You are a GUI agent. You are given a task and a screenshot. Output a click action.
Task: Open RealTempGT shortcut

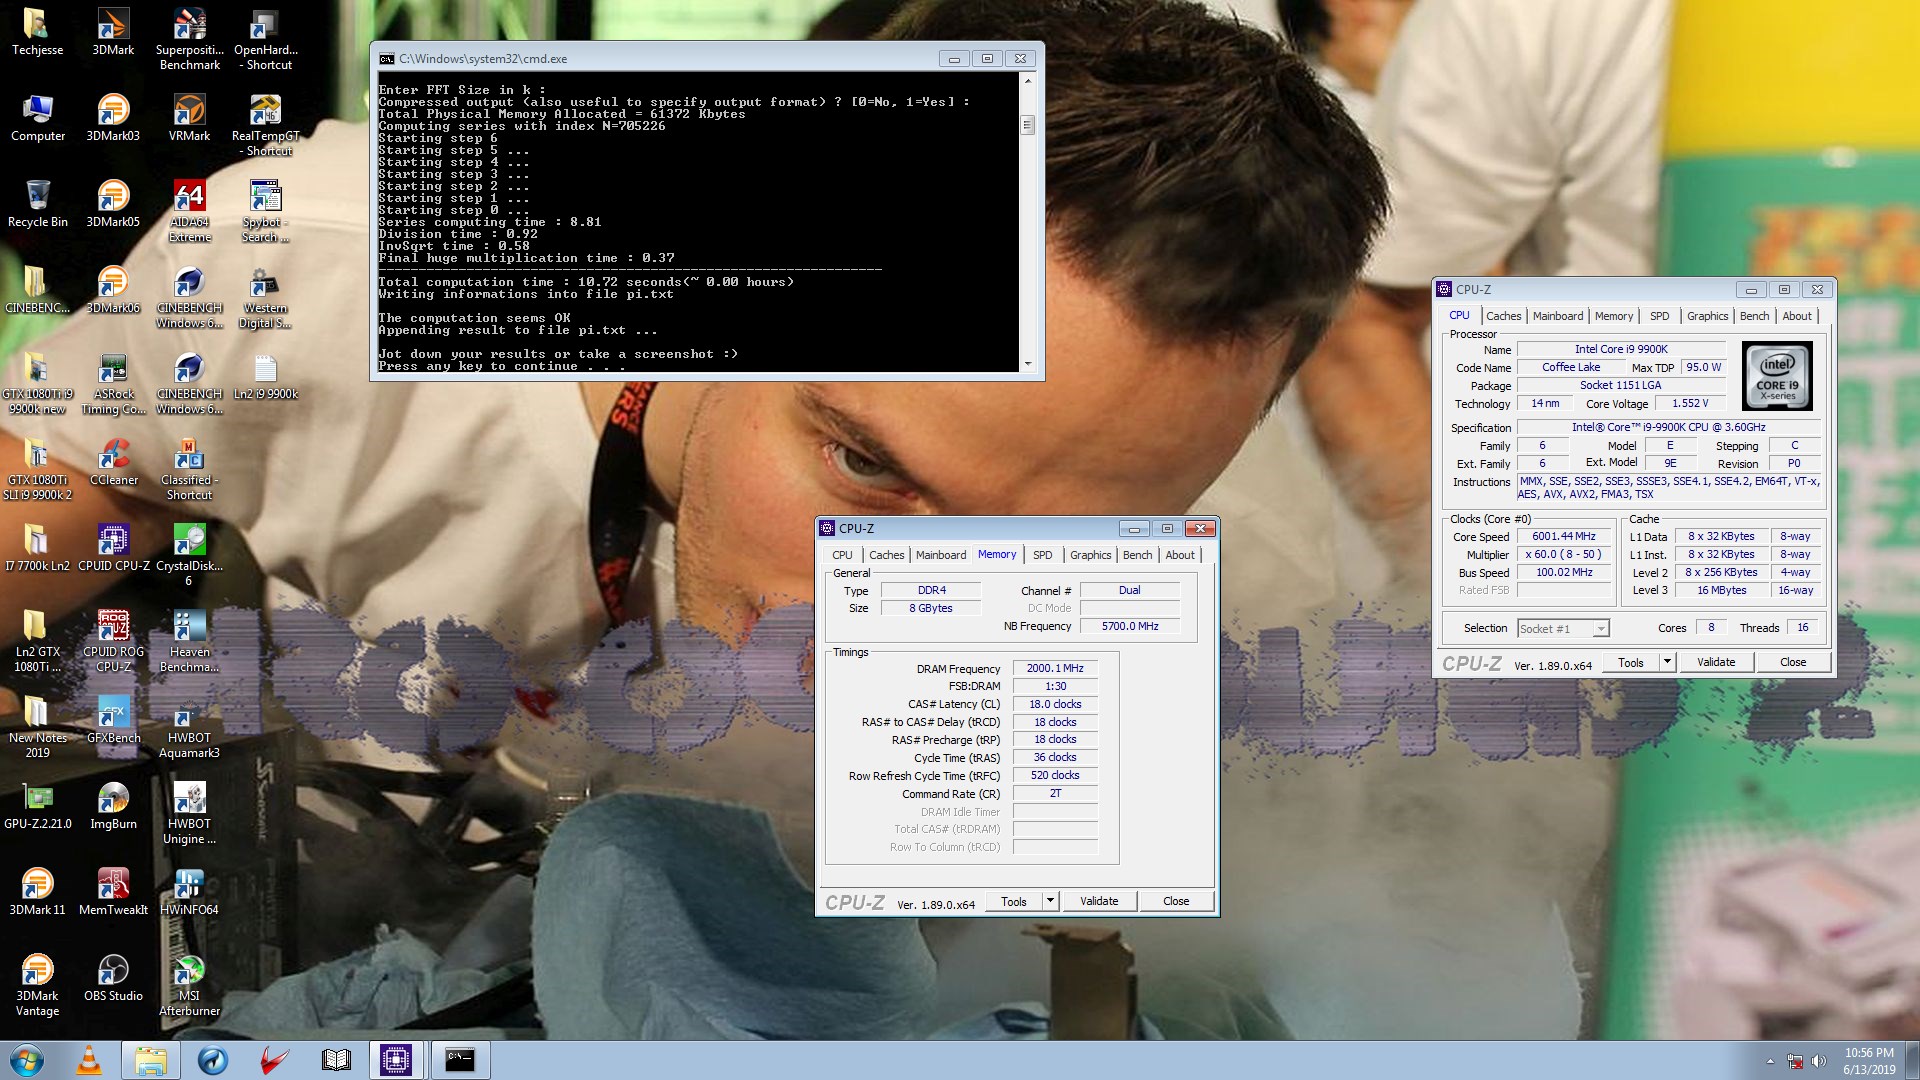[265, 125]
